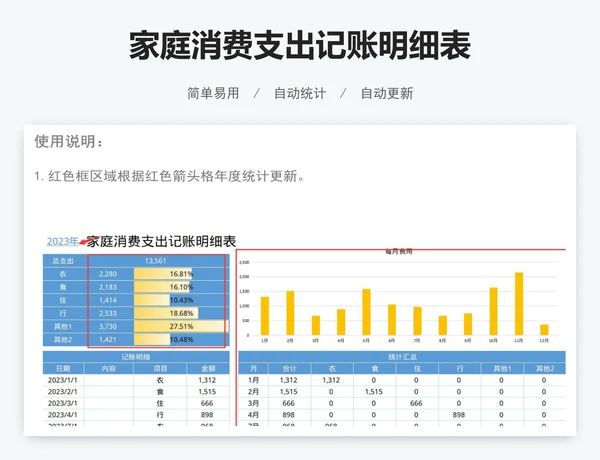The height and width of the screenshot is (460, 600).
Task: Click the 27.51% percentage cell
Action: [179, 326]
